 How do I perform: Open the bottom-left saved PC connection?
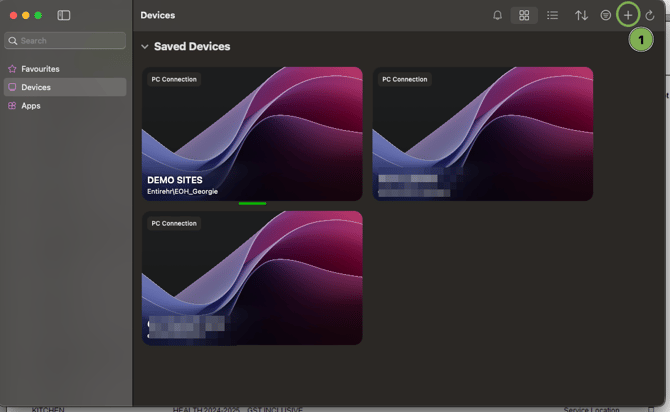coord(252,277)
